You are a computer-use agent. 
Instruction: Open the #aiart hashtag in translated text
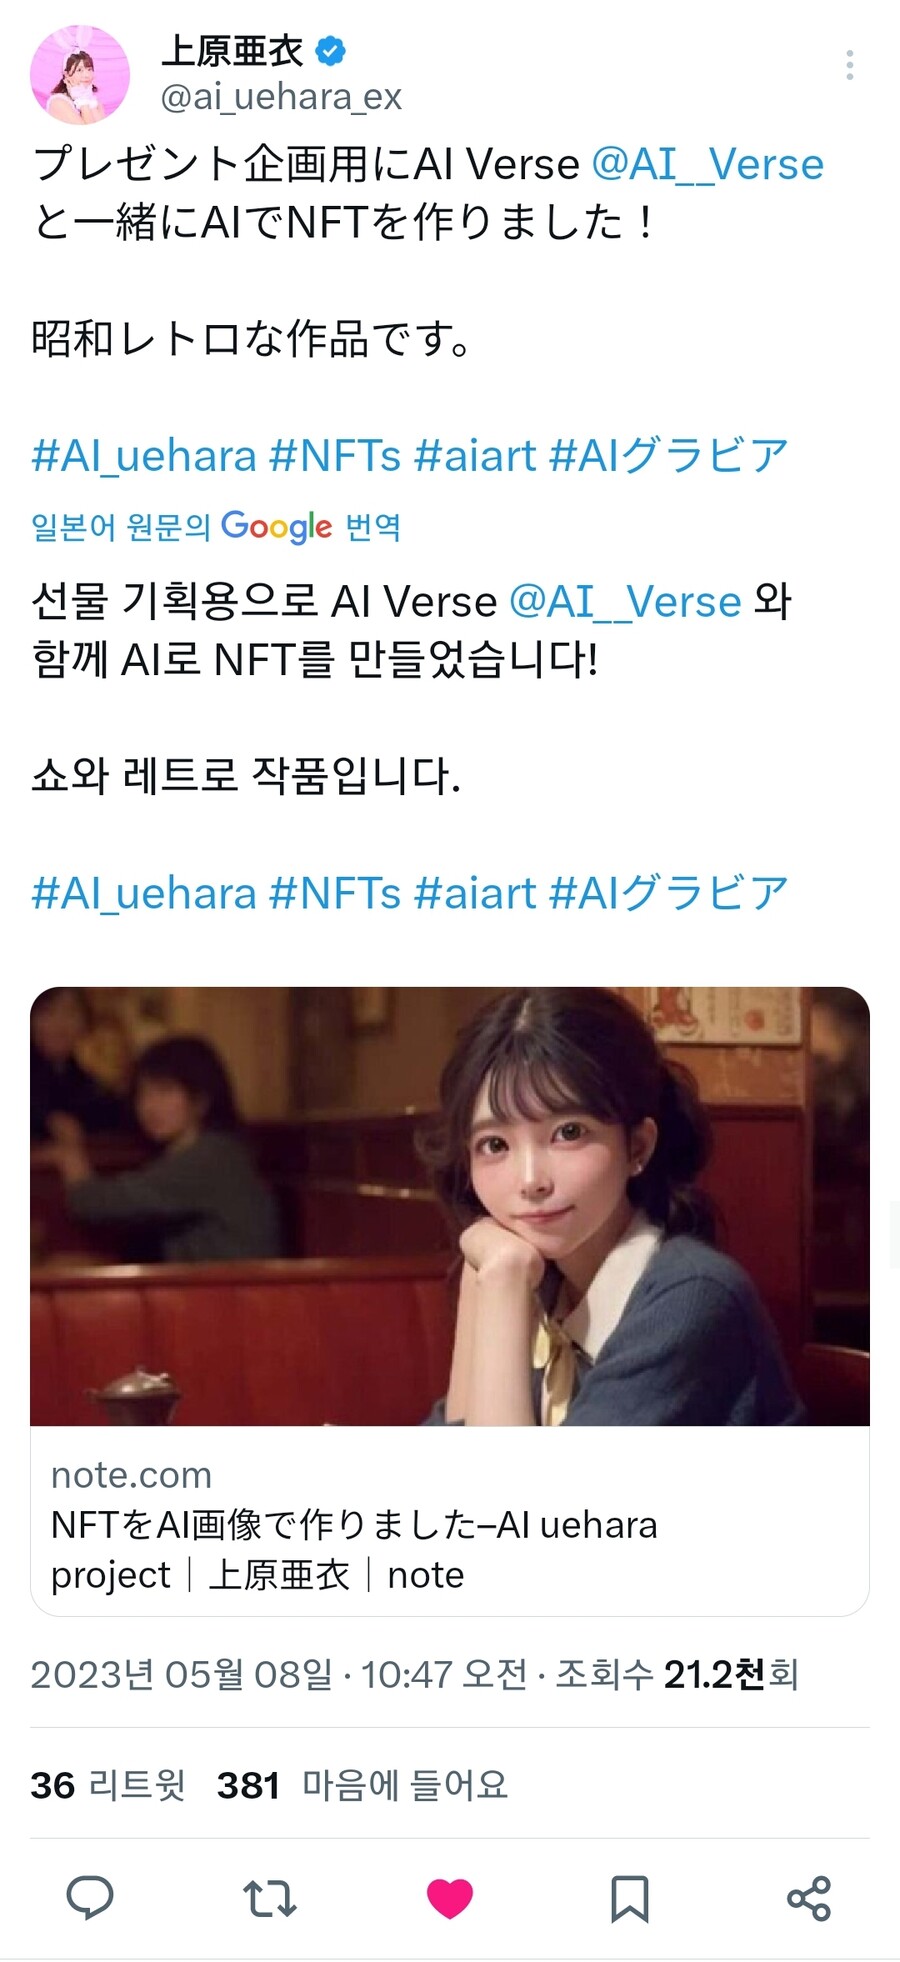click(x=475, y=893)
